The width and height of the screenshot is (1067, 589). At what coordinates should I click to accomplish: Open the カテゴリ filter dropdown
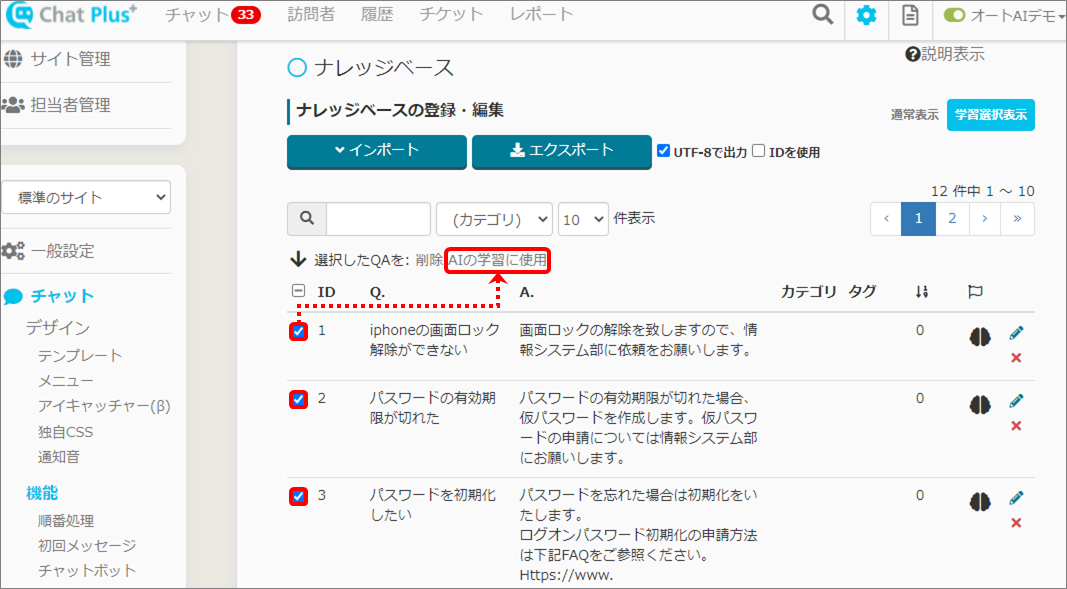point(494,219)
